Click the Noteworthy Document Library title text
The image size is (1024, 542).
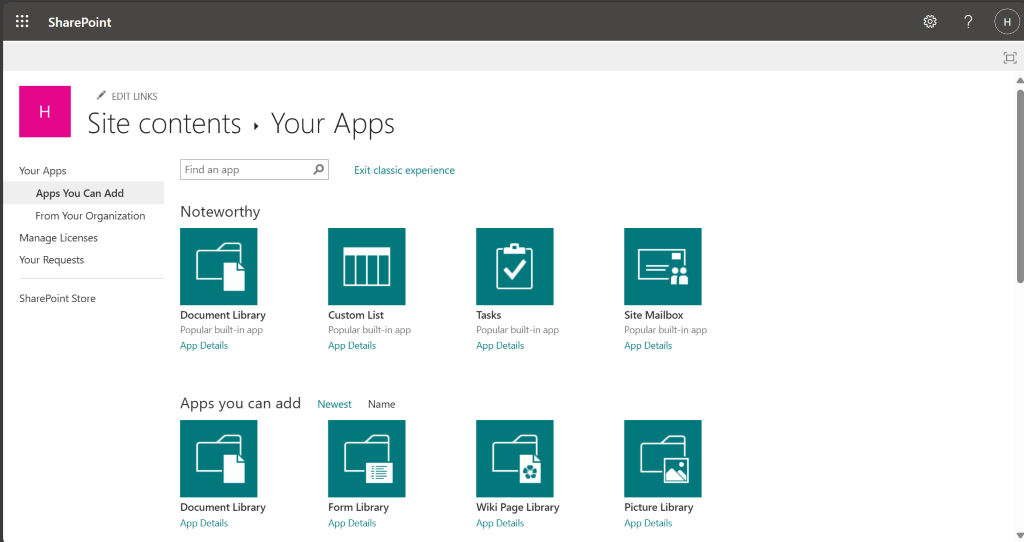coord(223,315)
